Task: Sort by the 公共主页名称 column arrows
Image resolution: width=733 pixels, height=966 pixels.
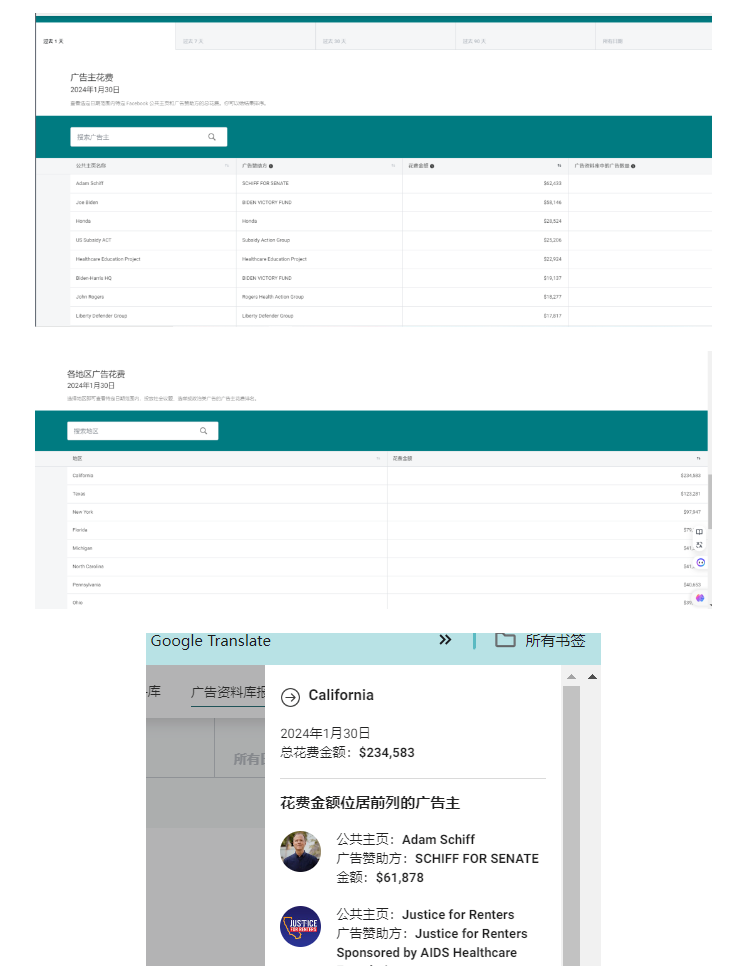Action: tap(227, 166)
